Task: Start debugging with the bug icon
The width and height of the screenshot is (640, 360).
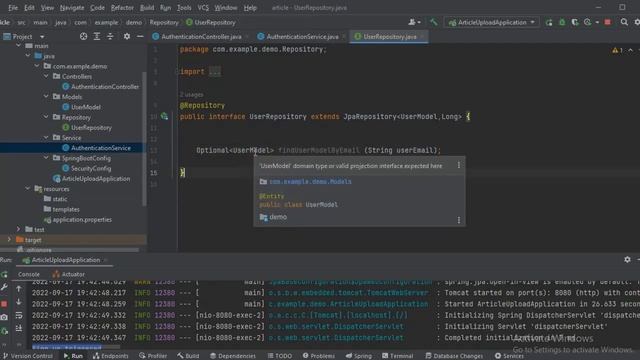Action: tap(562, 22)
